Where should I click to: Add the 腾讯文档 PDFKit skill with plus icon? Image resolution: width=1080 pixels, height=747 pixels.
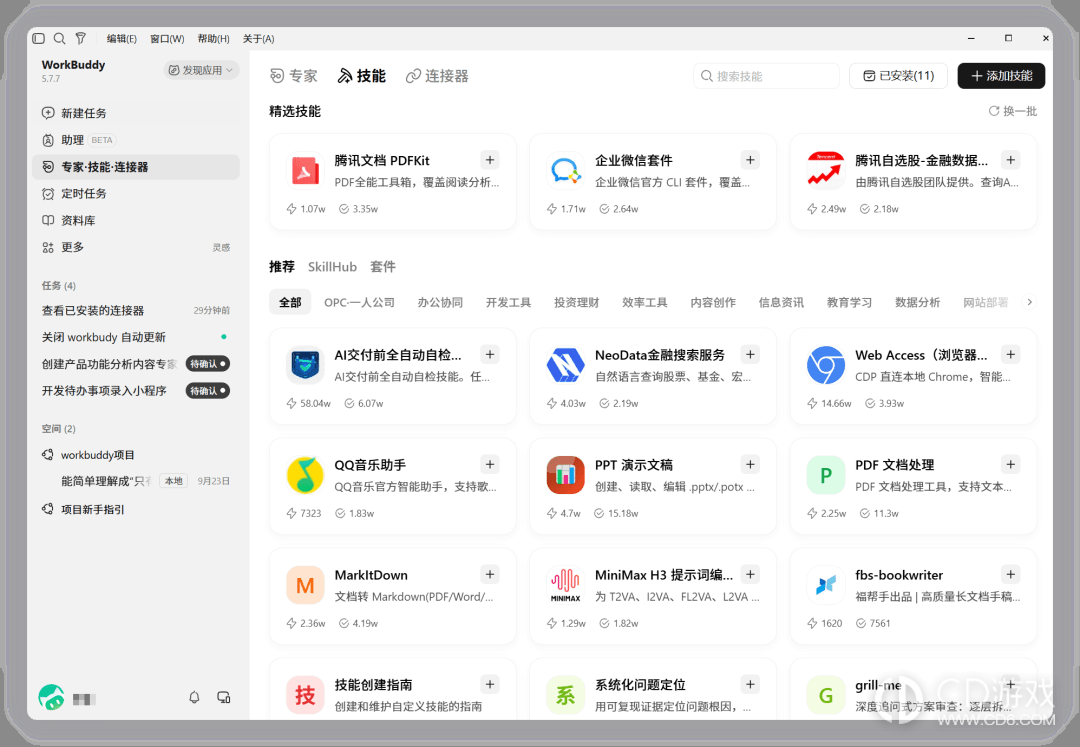pyautogui.click(x=490, y=160)
